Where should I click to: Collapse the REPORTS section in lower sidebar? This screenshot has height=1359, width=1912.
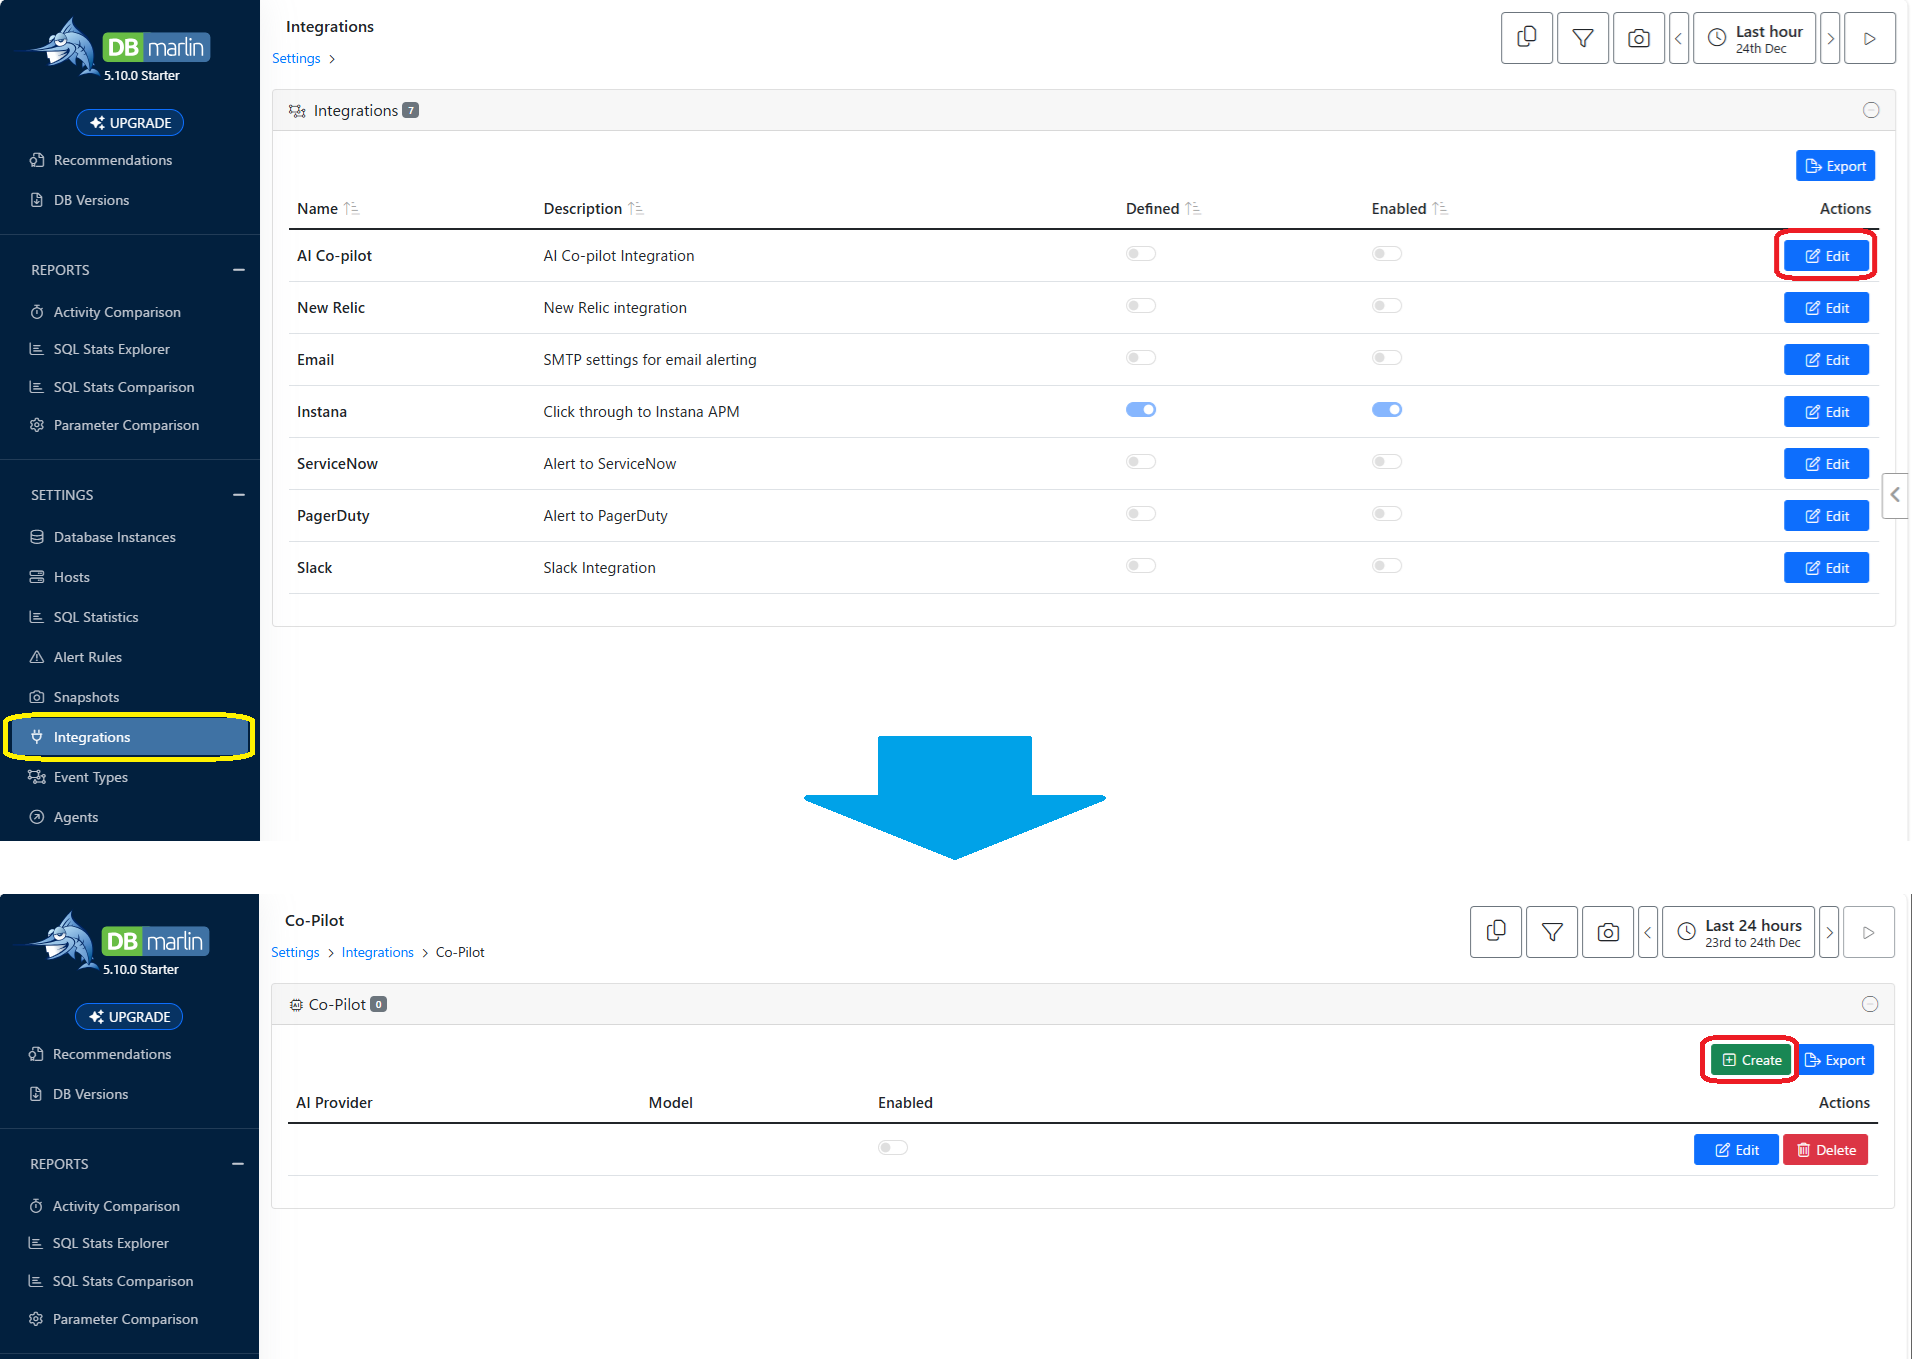pyautogui.click(x=237, y=1164)
